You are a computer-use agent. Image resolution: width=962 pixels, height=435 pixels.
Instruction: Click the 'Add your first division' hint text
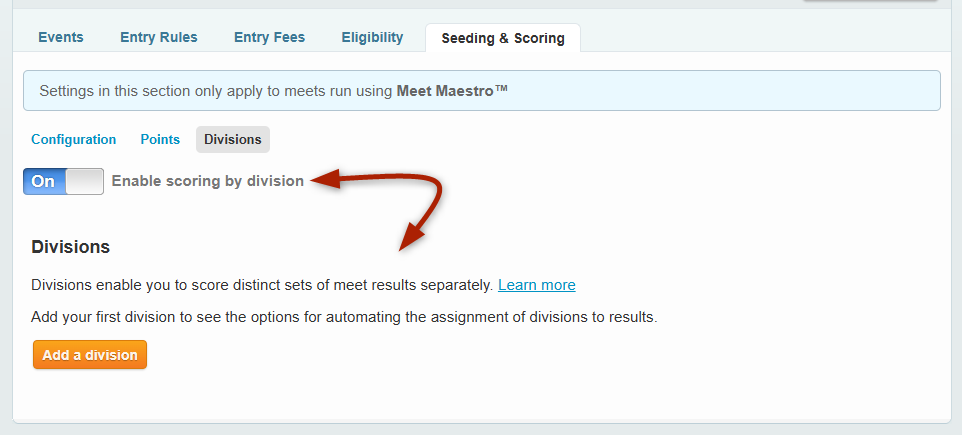(344, 317)
